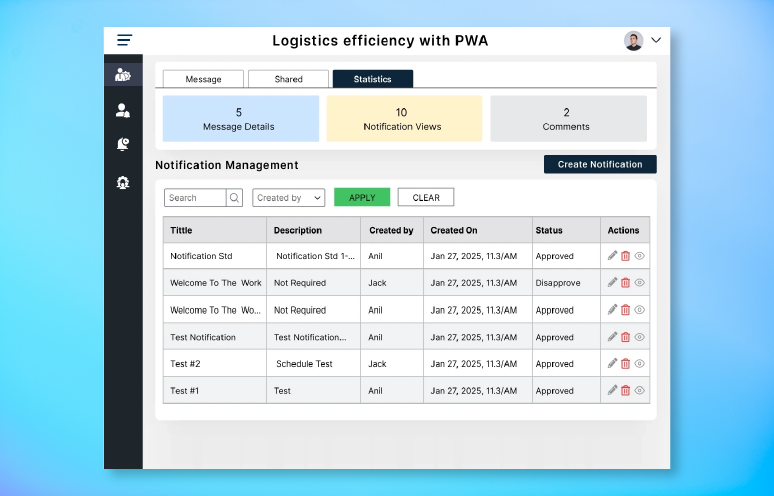Viewport: 774px width, 496px height.
Task: Select the Test #2 title cell
Action: coord(215,364)
